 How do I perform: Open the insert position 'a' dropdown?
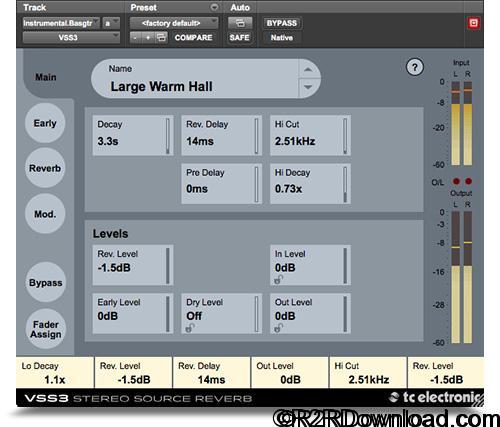(111, 23)
